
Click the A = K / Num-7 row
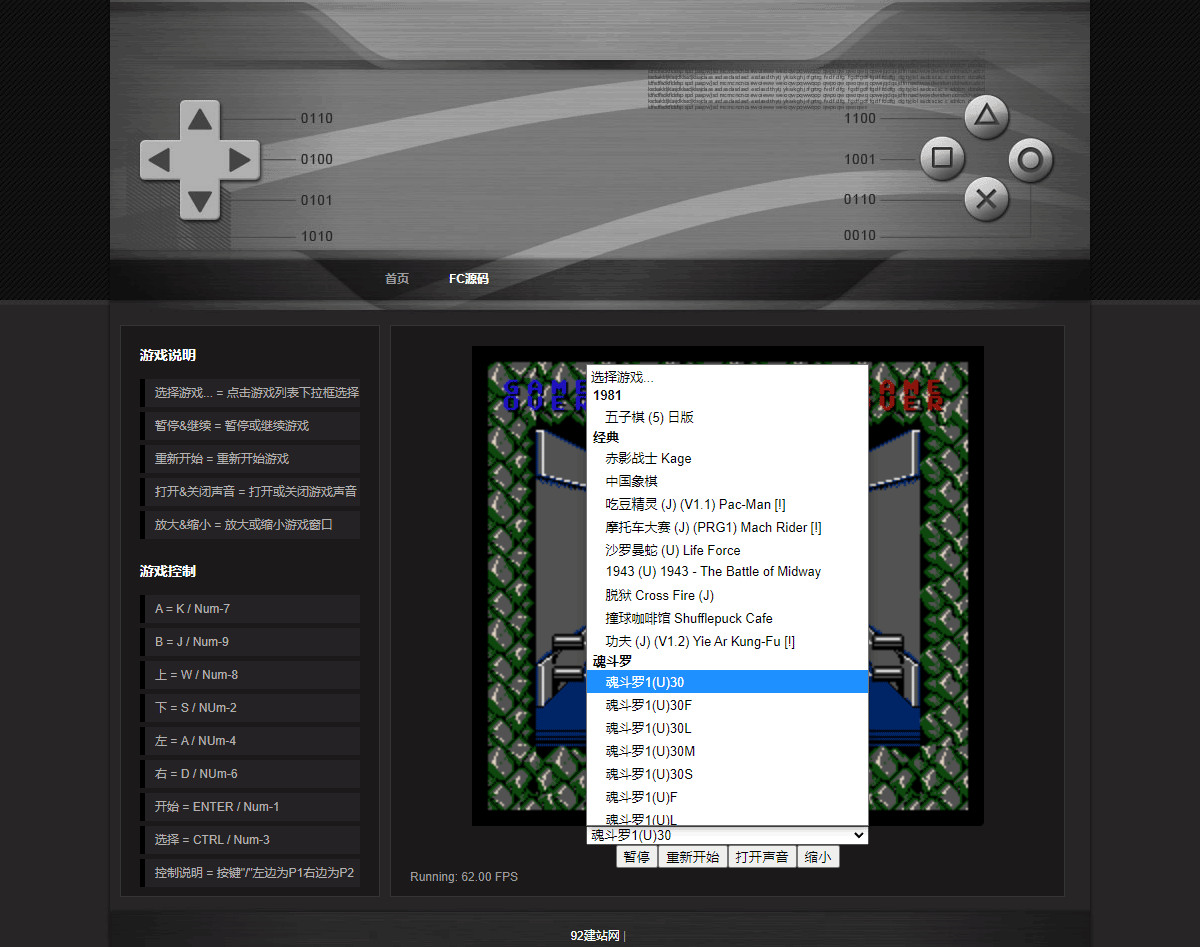(250, 609)
